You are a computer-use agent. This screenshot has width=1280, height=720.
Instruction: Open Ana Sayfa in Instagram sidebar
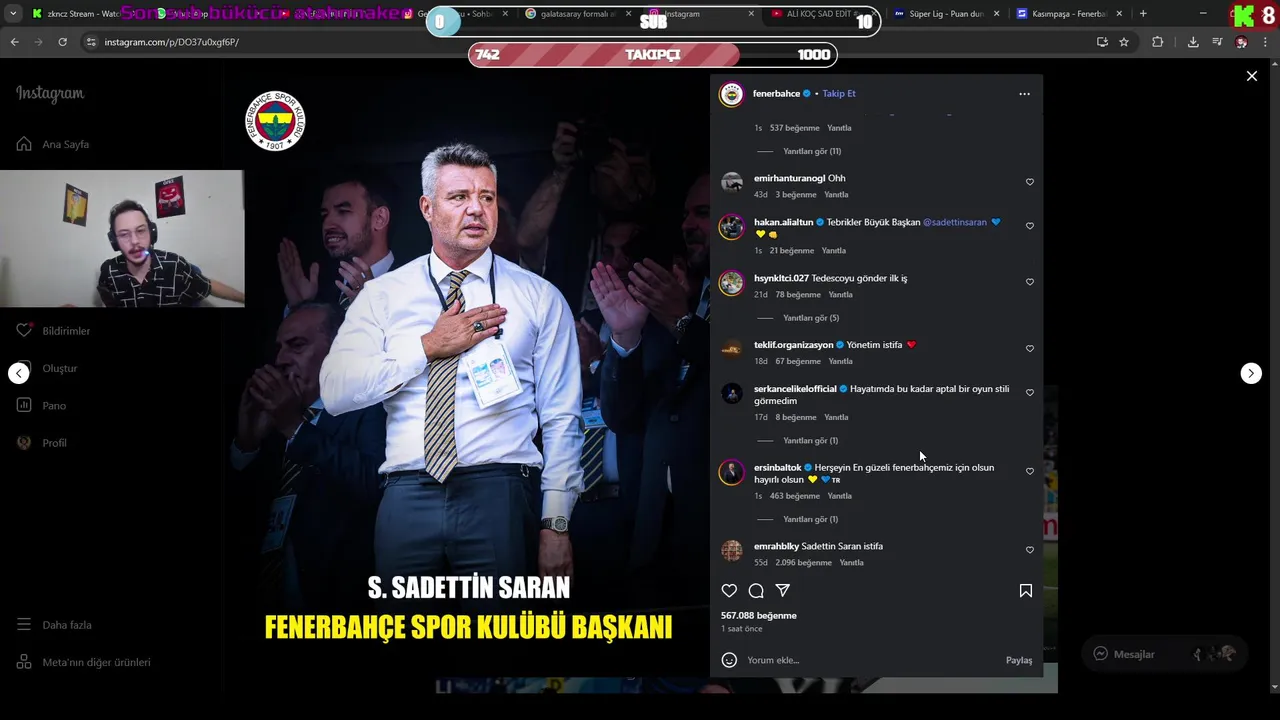(53, 144)
